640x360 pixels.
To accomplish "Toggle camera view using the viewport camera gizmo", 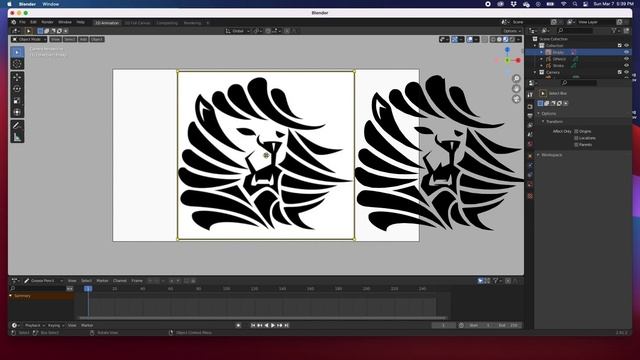I will [516, 99].
